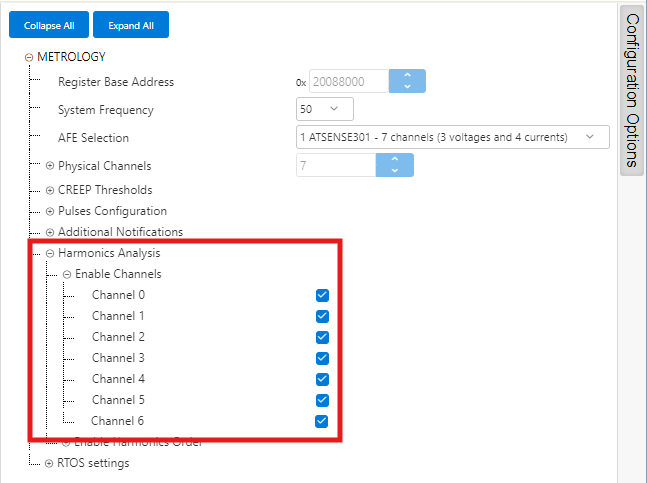Viewport: 647px width, 483px height.
Task: Click the Collapse All button
Action: point(49,25)
